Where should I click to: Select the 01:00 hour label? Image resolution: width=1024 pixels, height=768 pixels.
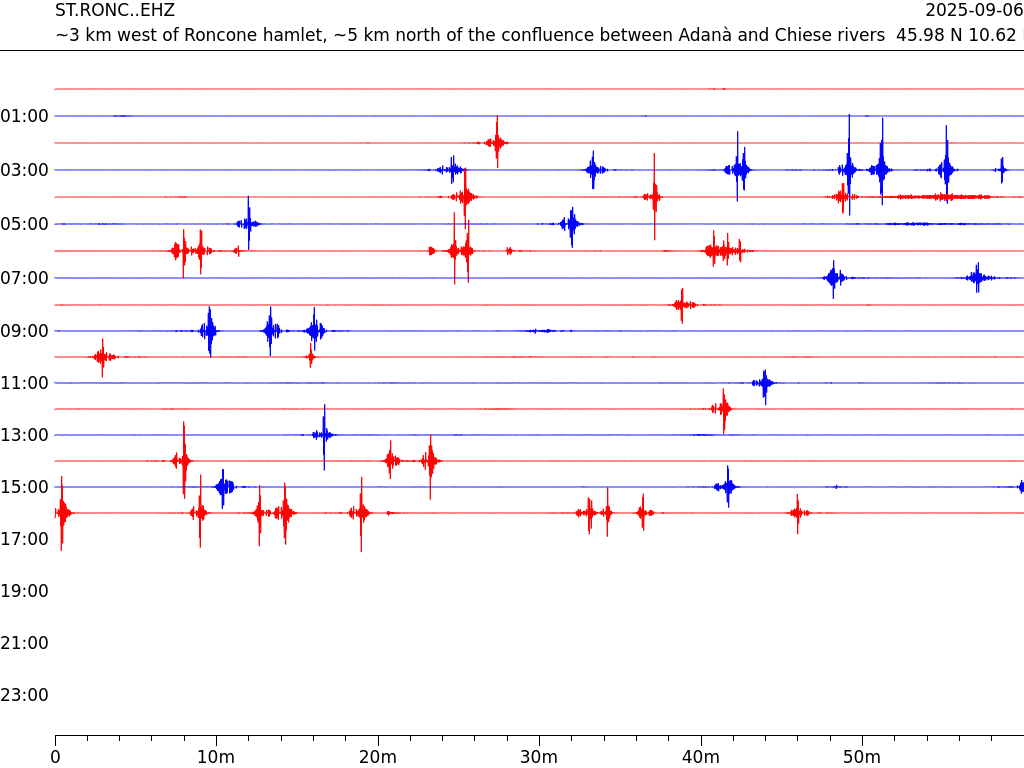tap(25, 116)
